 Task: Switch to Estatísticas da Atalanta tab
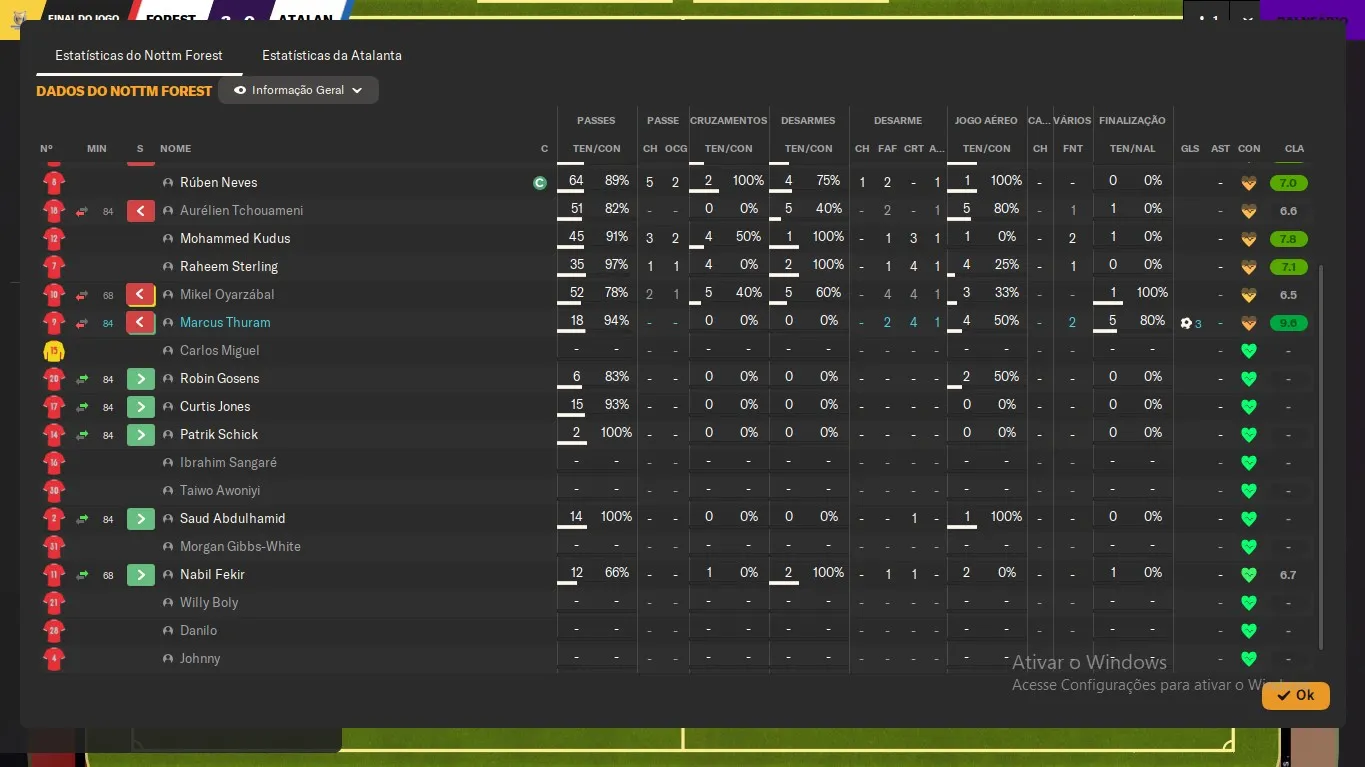[332, 56]
